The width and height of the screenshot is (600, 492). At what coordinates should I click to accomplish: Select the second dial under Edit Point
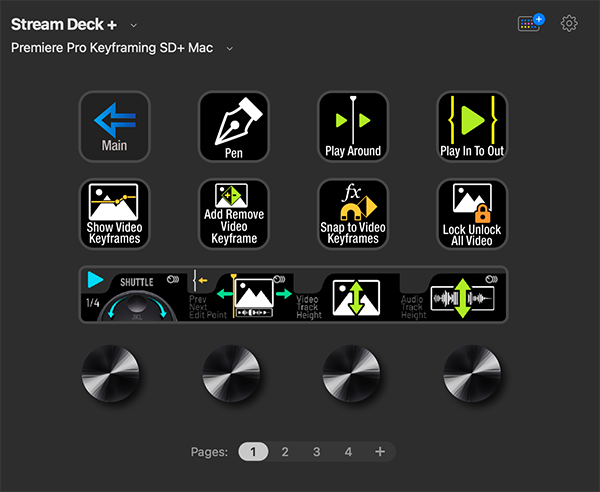(231, 373)
